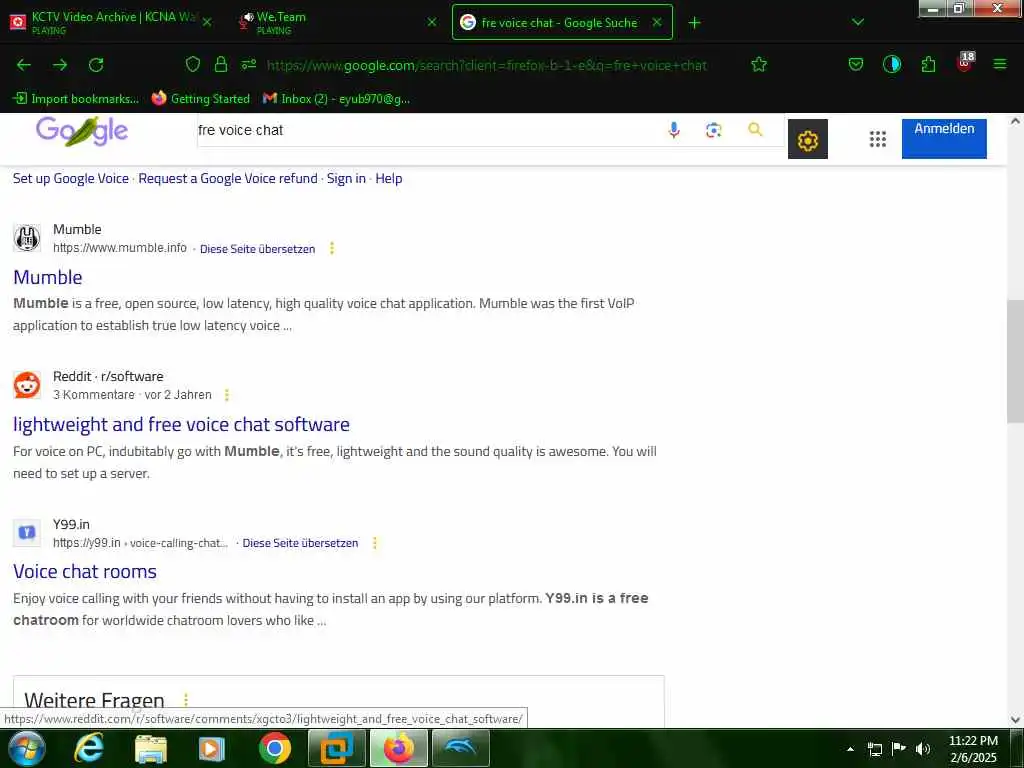Image resolution: width=1024 pixels, height=768 pixels.
Task: Open the Dark Reader extension icon
Action: pos(891,65)
